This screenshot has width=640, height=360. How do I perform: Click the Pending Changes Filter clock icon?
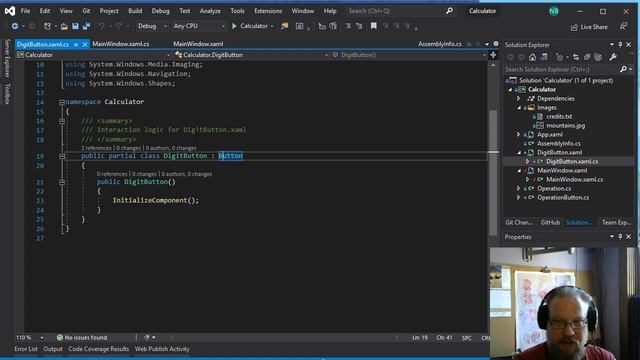pyautogui.click(x=560, y=57)
